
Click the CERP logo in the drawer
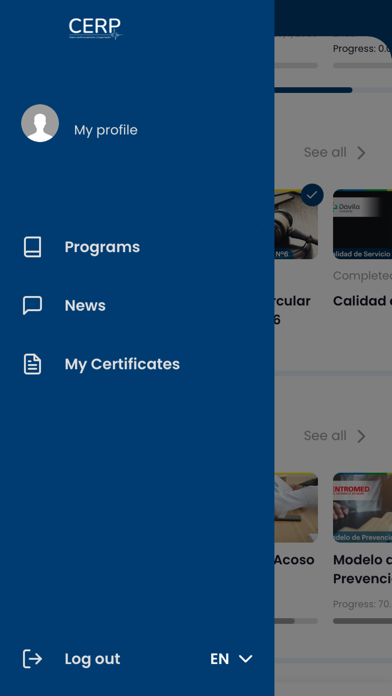tap(95, 28)
